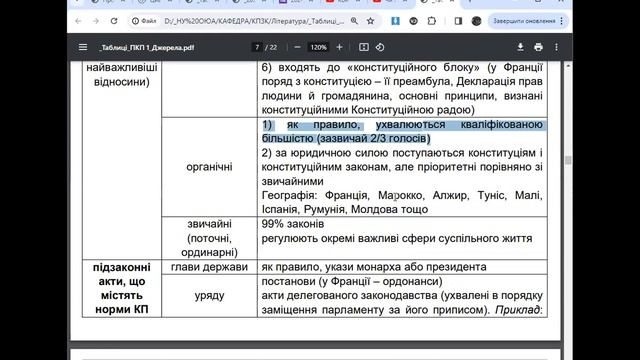Rotate the PDF counterclockwise

[380, 47]
